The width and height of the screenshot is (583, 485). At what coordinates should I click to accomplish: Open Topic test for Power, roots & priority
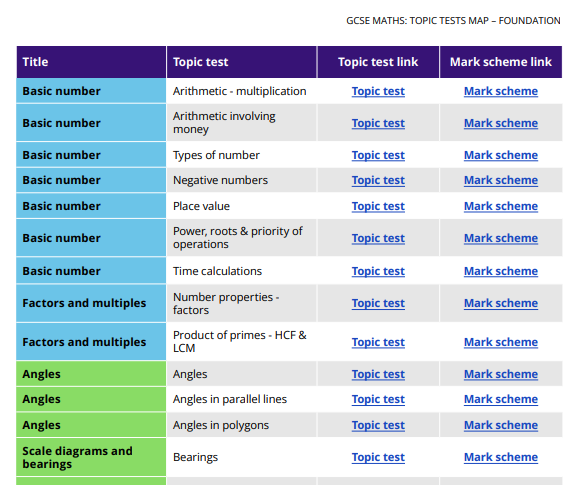tap(378, 238)
